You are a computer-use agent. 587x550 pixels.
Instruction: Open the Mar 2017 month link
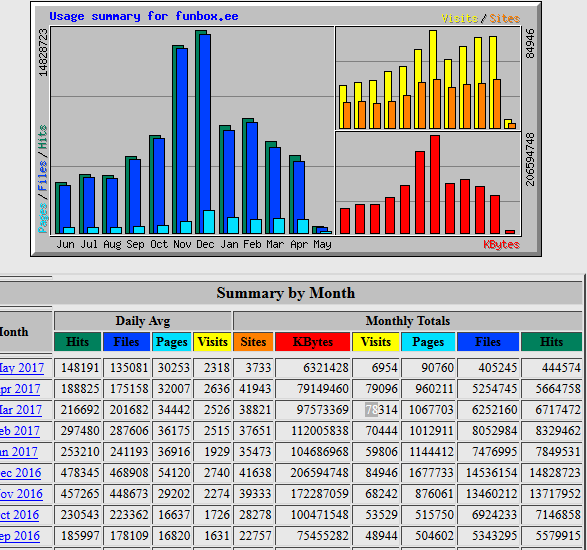pos(21,410)
